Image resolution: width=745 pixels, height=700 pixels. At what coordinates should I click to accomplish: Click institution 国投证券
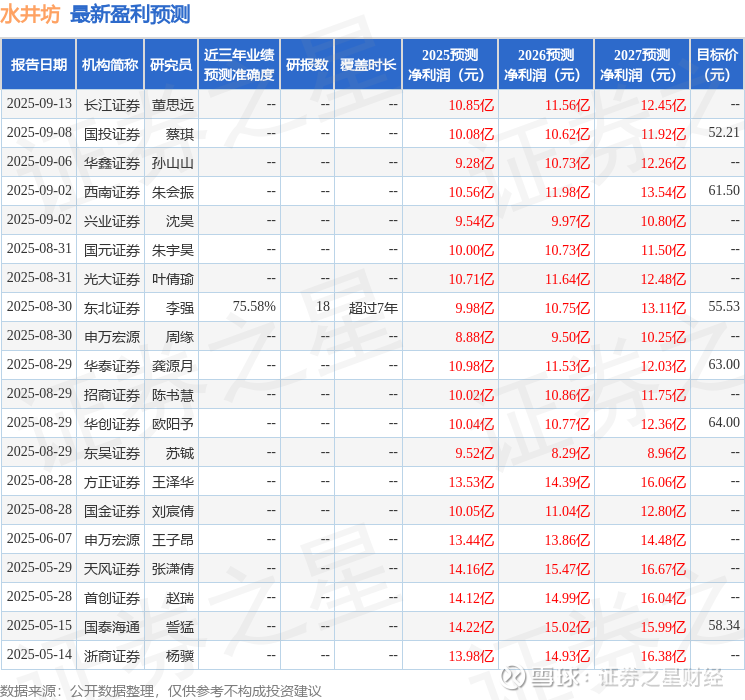(112, 134)
